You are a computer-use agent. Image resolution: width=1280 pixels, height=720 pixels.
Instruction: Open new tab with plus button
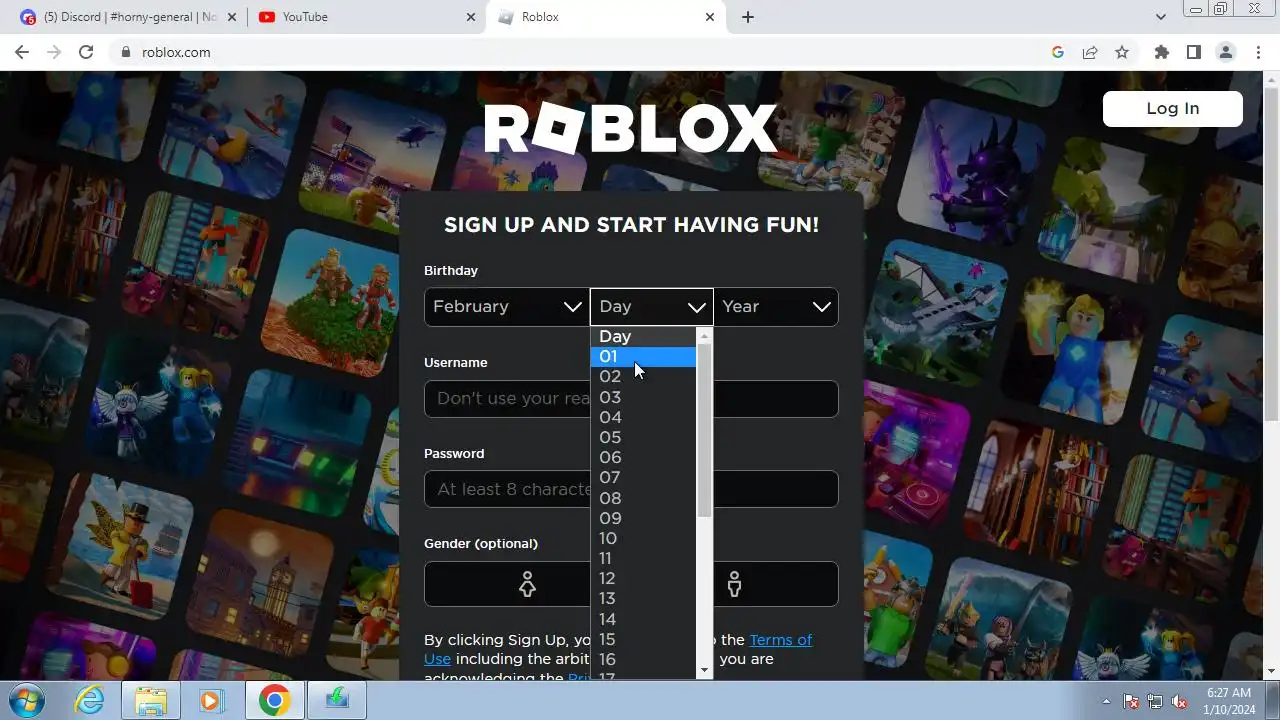[747, 17]
